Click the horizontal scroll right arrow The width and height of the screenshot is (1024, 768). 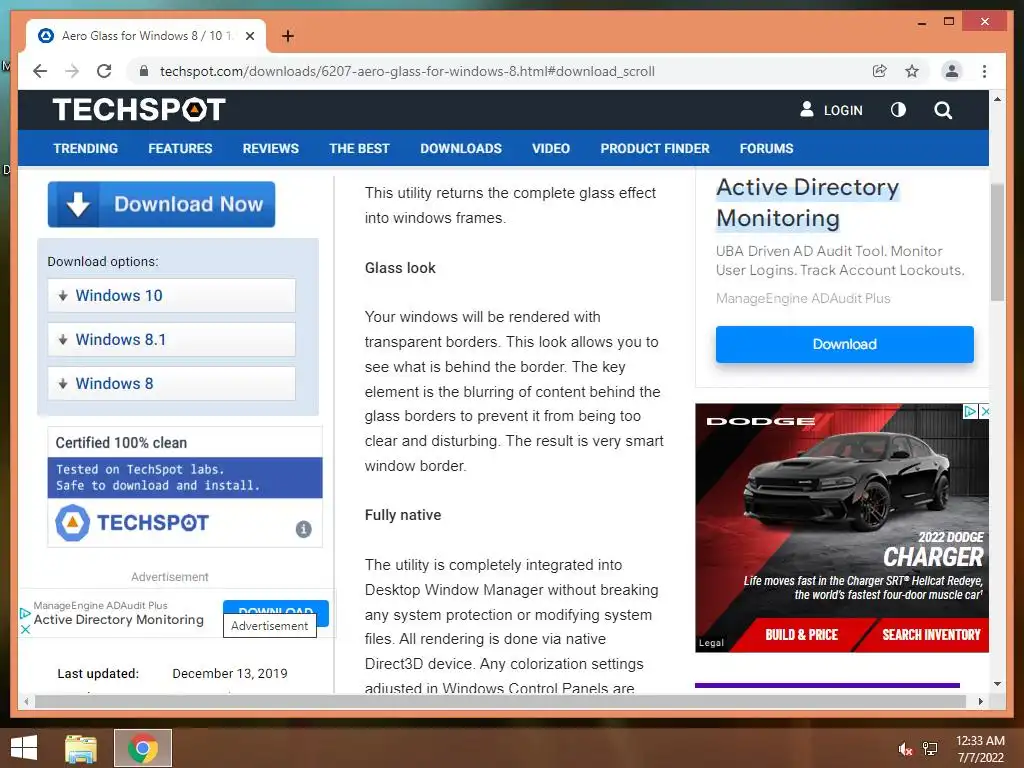(x=980, y=701)
